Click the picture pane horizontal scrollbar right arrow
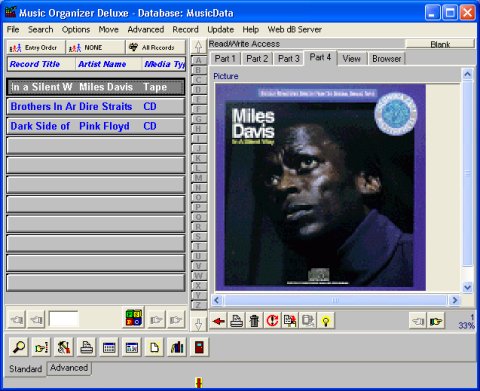Viewport: 480px width, 391px height. tap(454, 300)
